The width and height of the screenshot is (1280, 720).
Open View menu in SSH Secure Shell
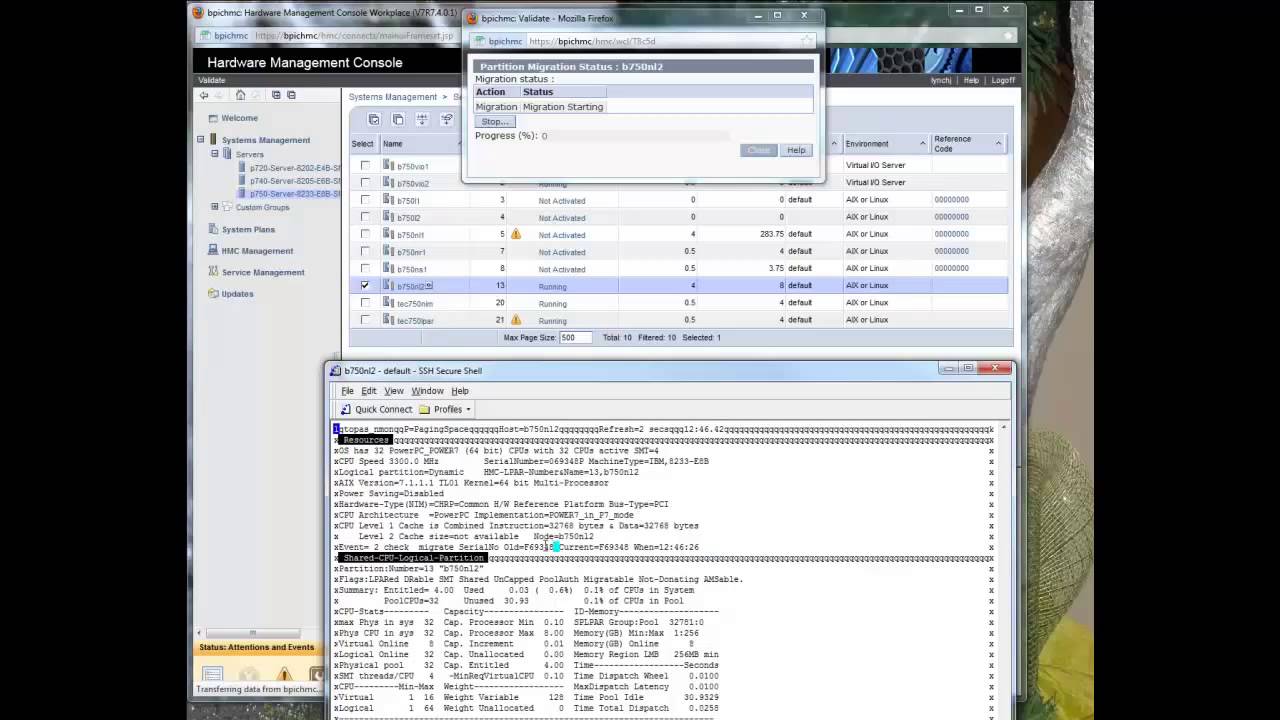coord(394,391)
